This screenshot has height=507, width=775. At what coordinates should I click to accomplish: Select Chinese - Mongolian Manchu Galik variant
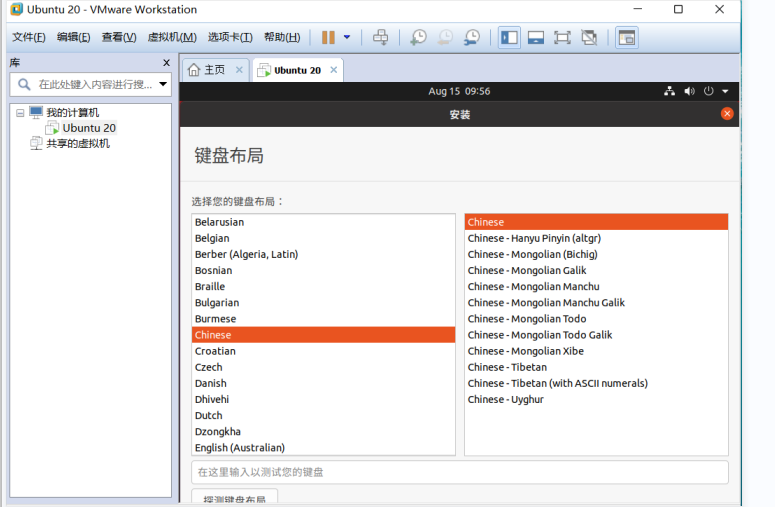596,302
